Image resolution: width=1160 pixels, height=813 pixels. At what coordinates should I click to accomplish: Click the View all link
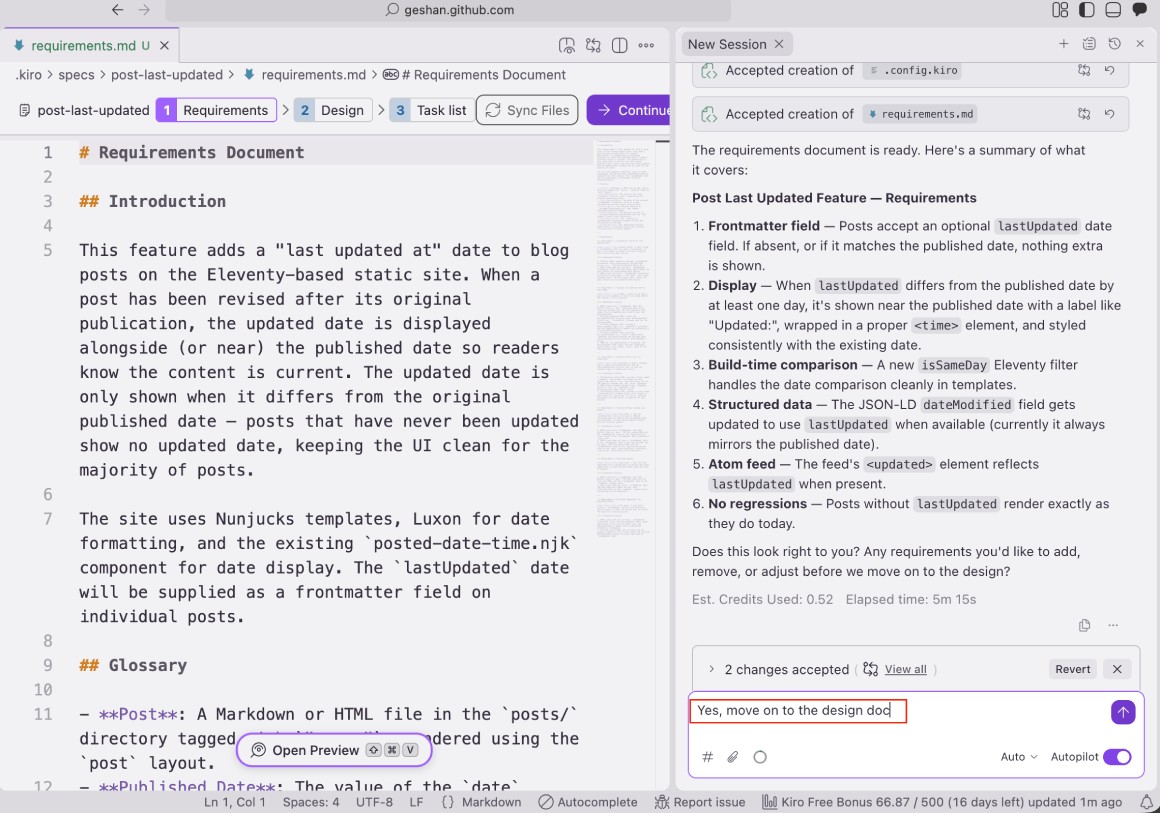(x=906, y=669)
